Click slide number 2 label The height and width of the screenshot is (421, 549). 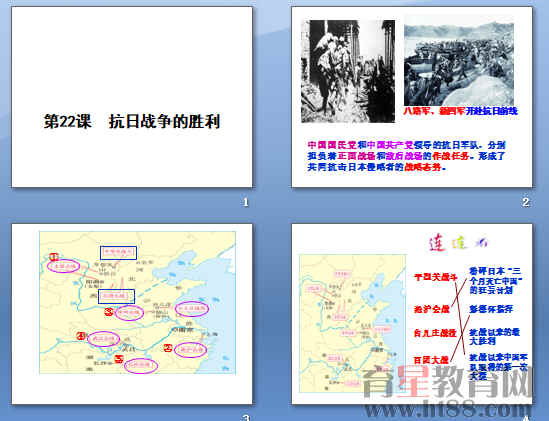pos(525,202)
